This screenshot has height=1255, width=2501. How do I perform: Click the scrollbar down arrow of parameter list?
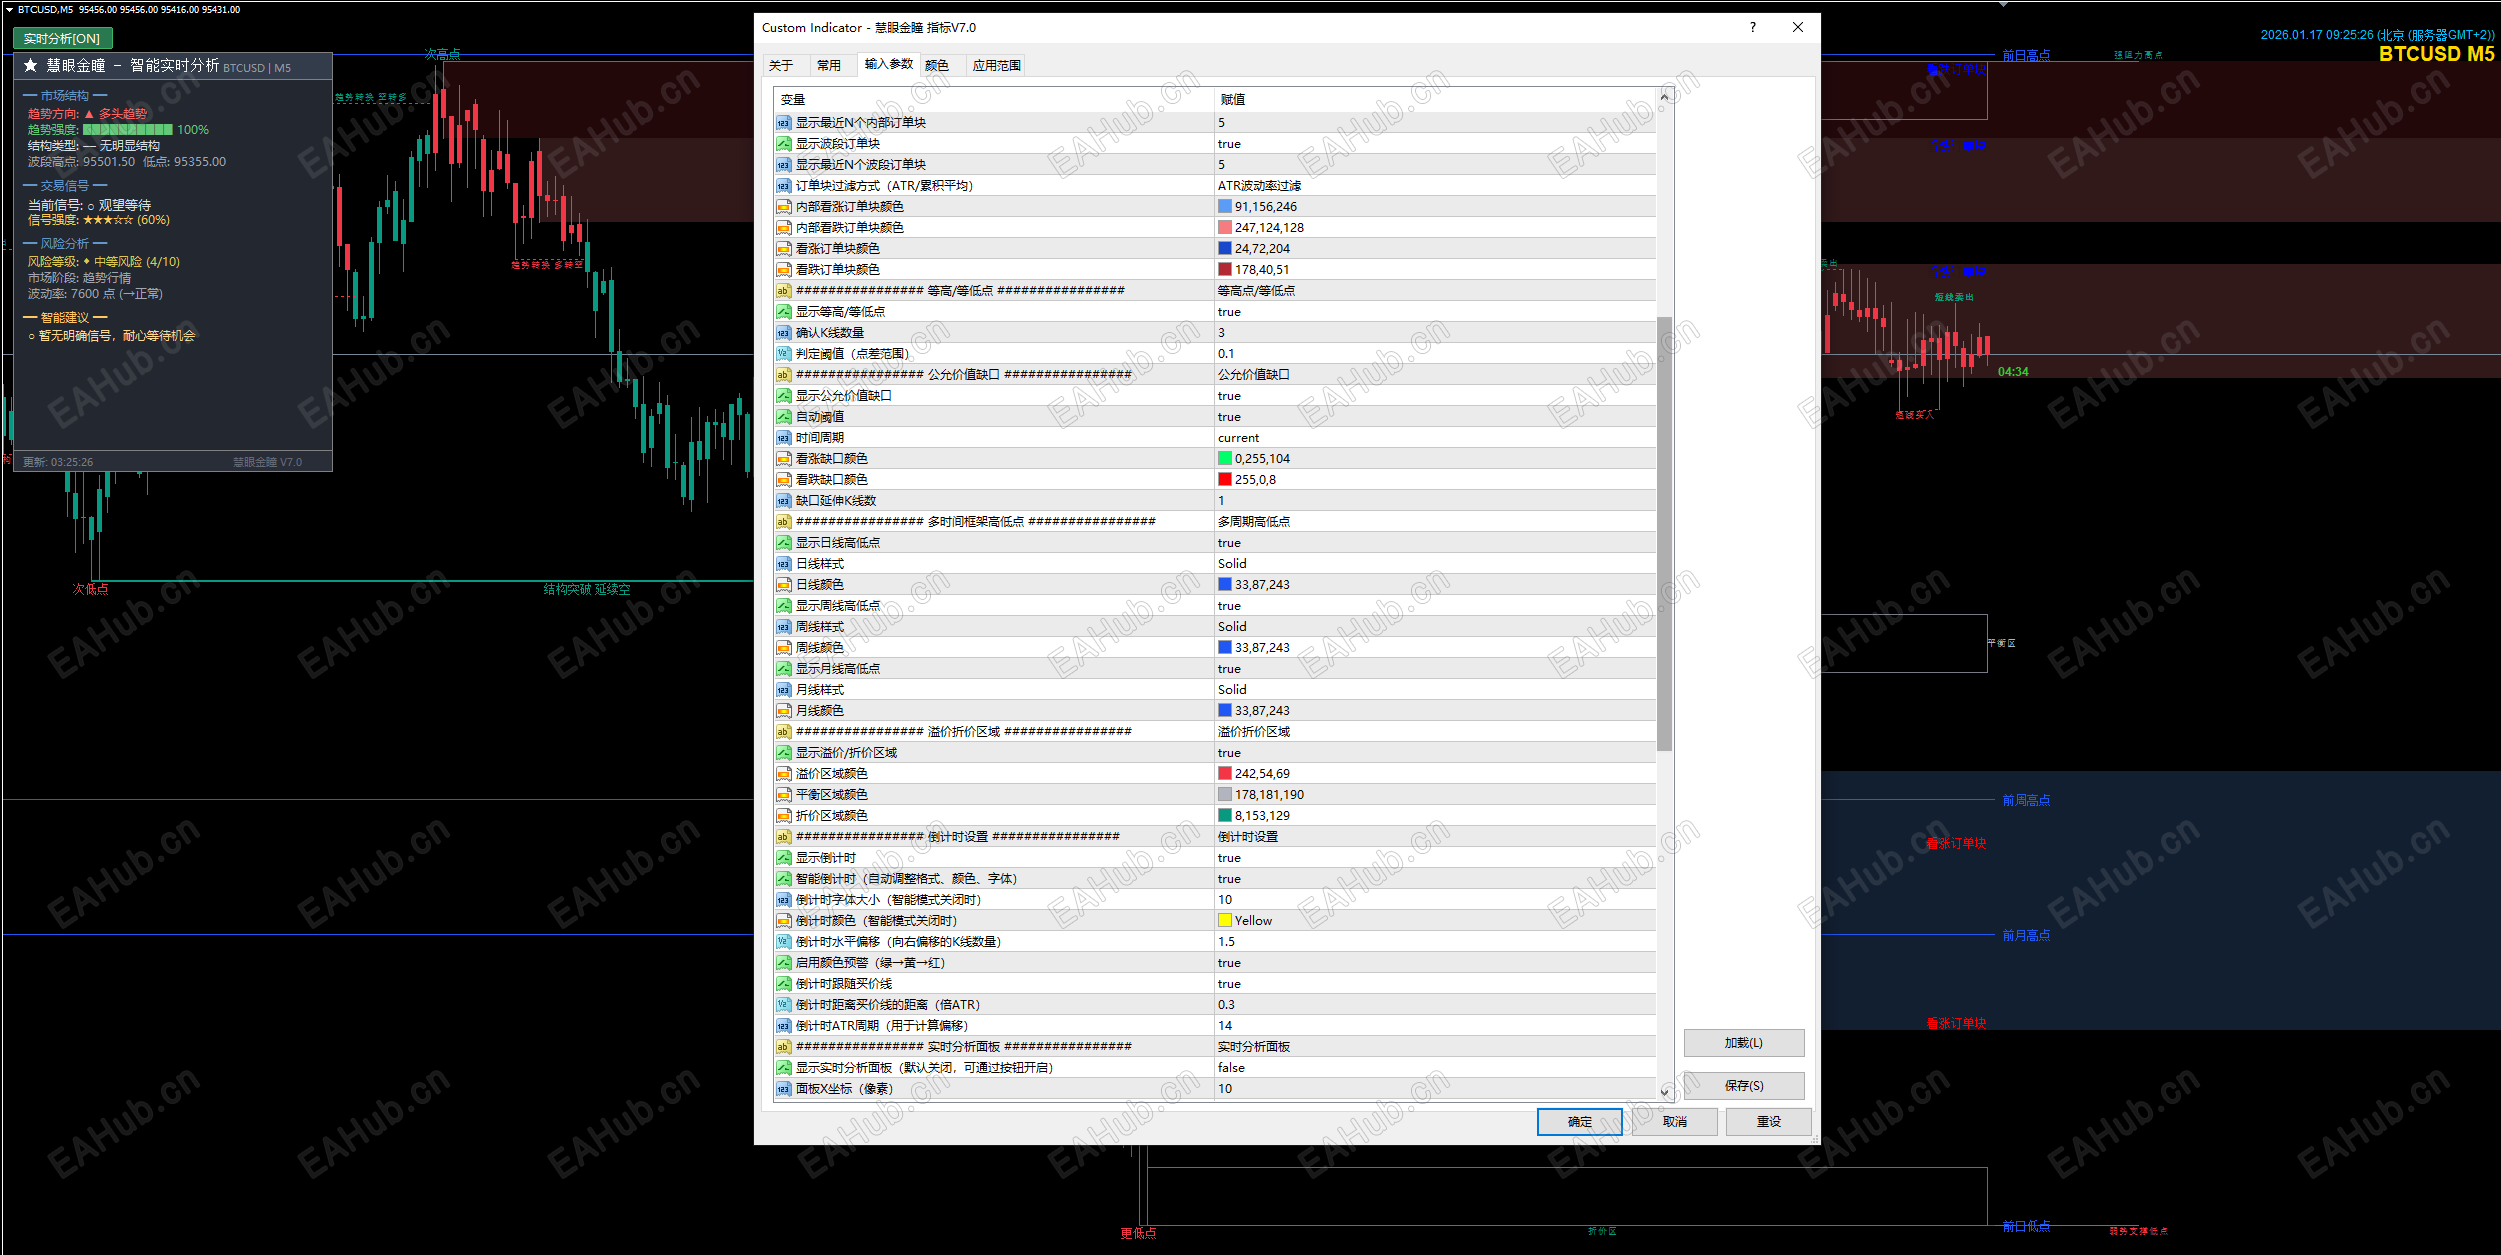point(1665,1092)
